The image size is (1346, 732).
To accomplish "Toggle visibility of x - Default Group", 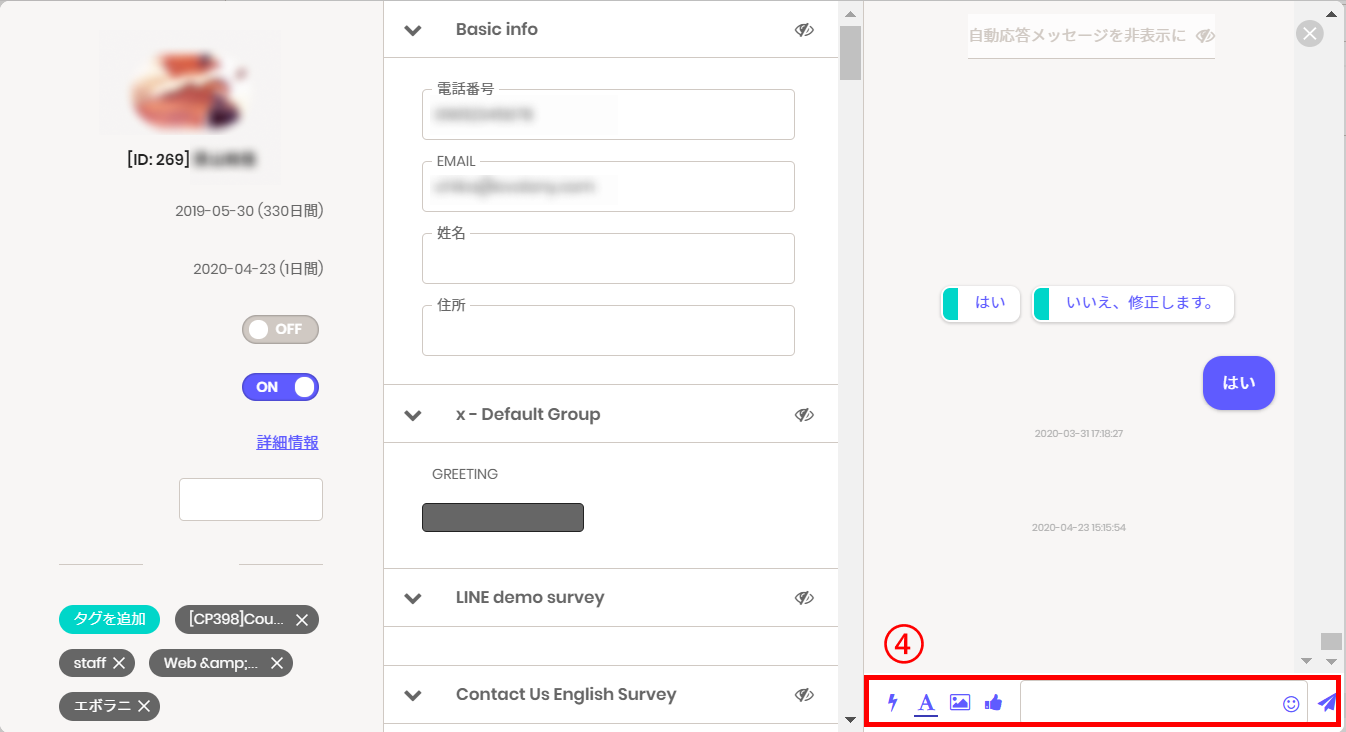I will coord(804,414).
